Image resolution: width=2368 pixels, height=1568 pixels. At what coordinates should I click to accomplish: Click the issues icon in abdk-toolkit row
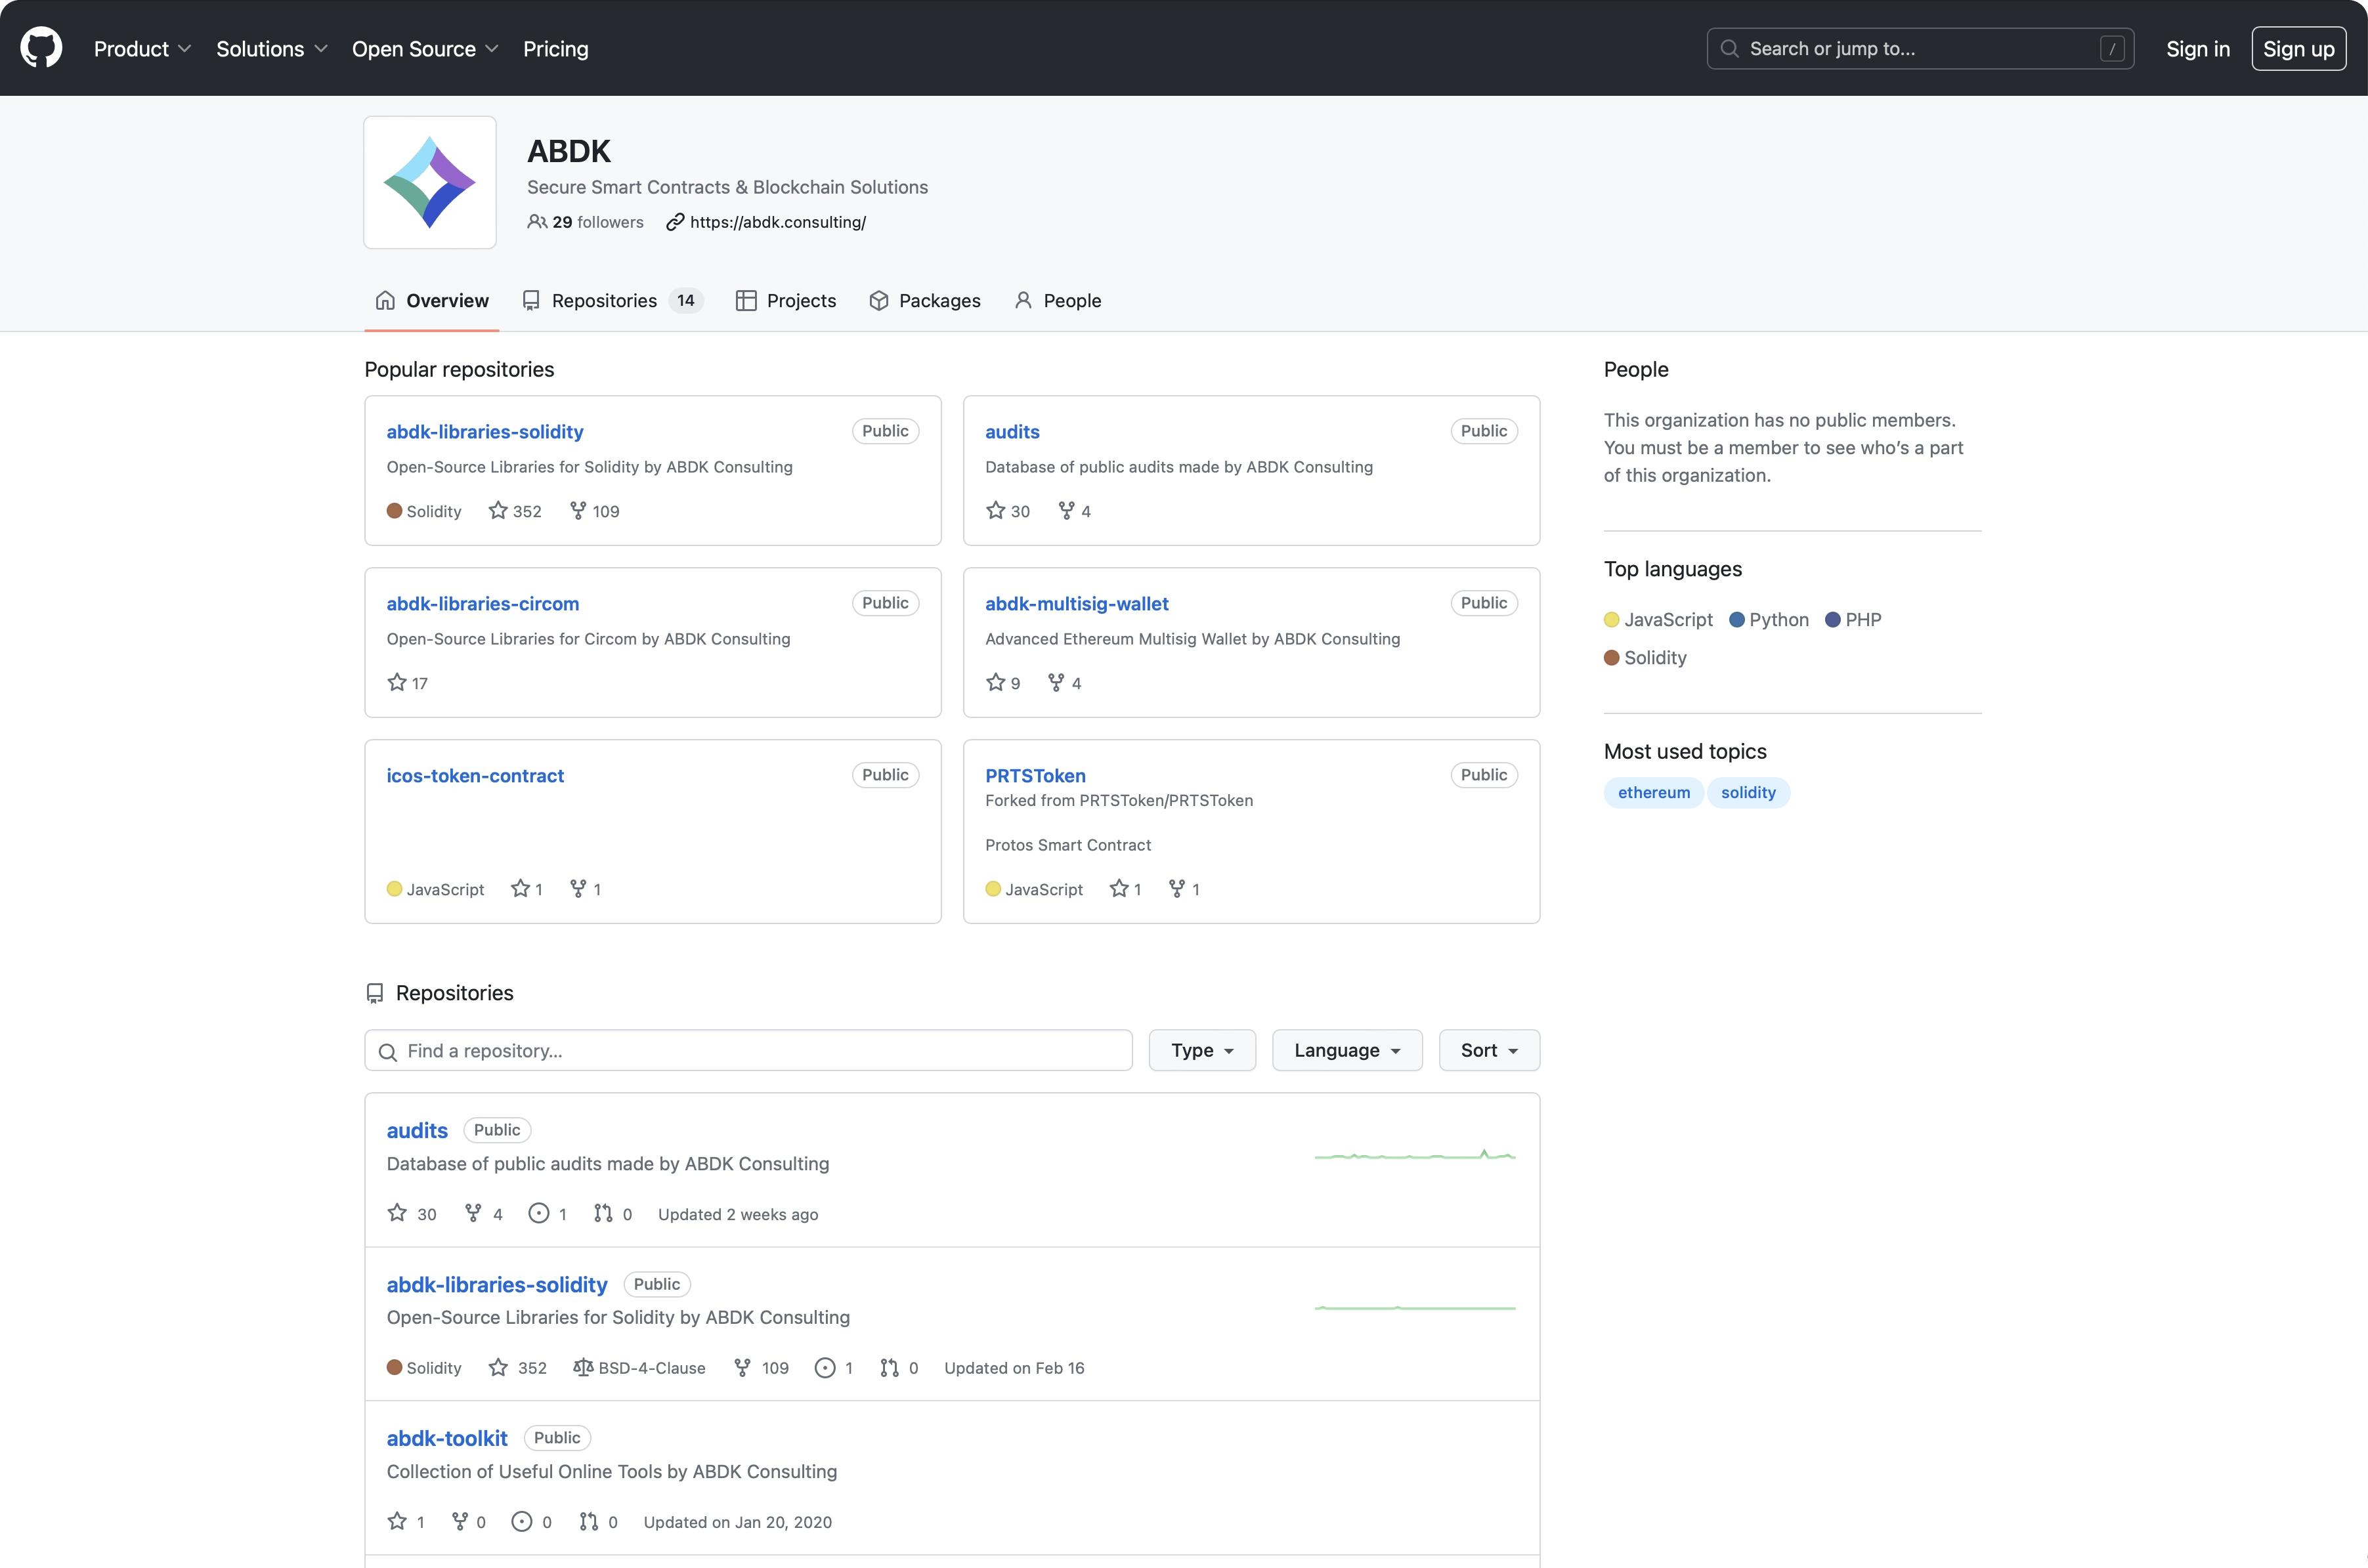(522, 1521)
